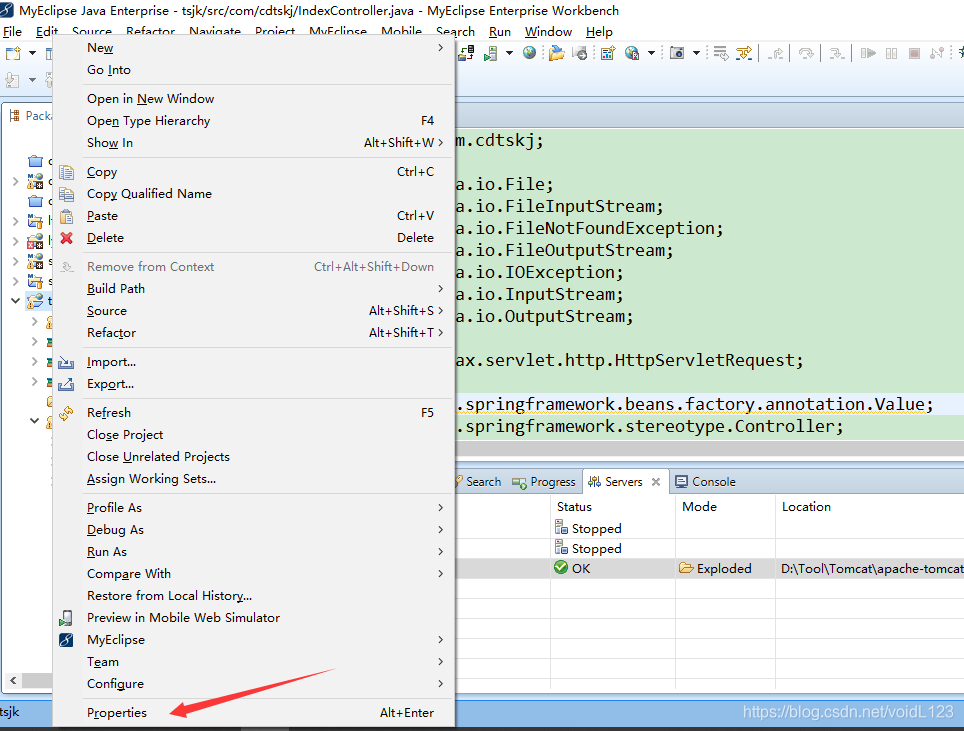
Task: Click the open folder toolbar icon
Action: click(x=557, y=53)
